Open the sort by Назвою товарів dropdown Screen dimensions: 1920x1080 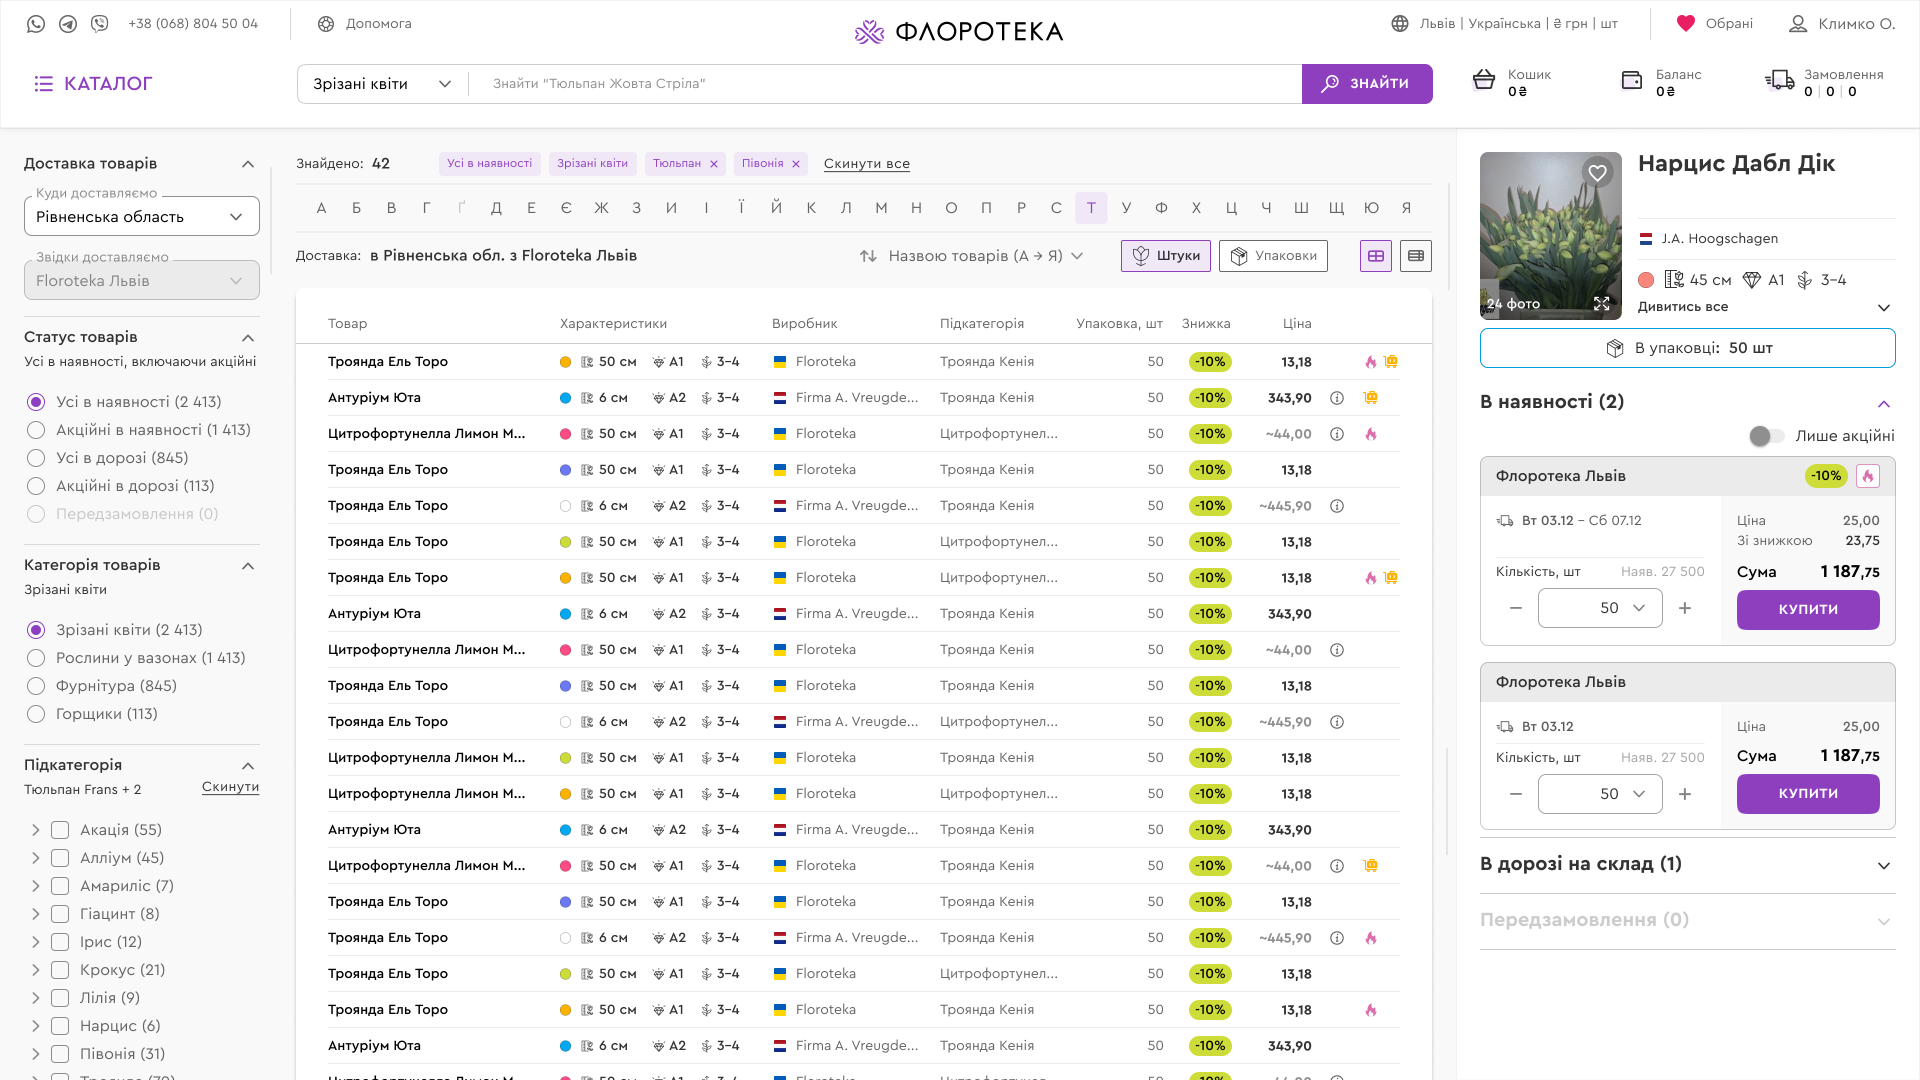pyautogui.click(x=972, y=256)
